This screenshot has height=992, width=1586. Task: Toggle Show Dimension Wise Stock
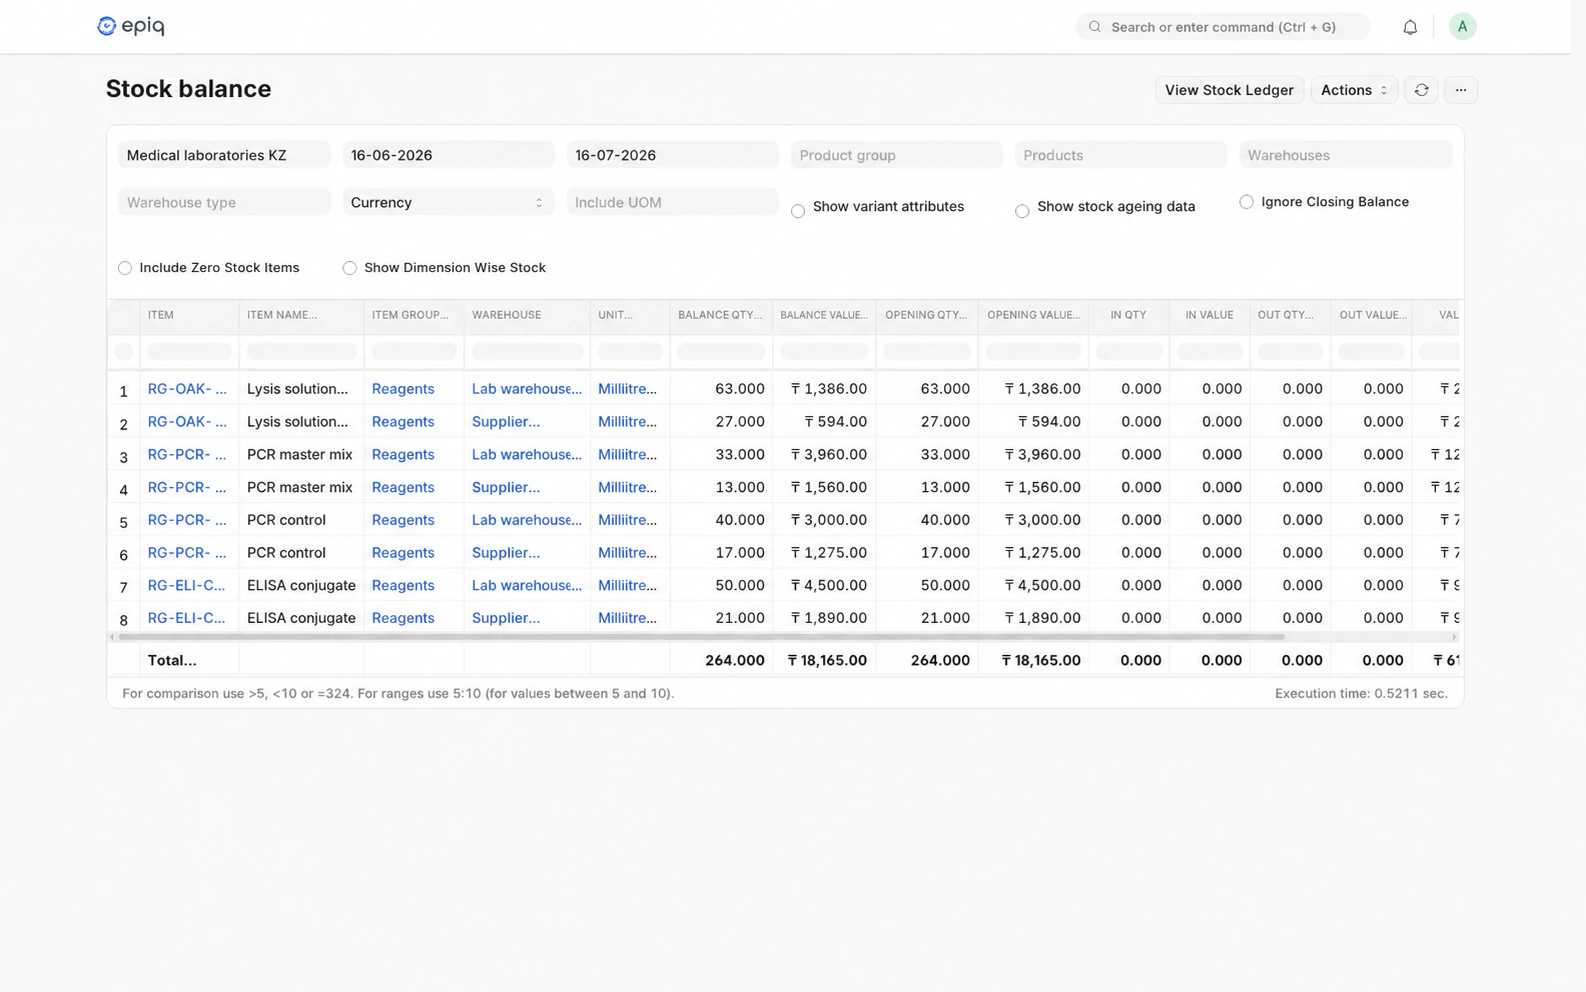pyautogui.click(x=349, y=268)
